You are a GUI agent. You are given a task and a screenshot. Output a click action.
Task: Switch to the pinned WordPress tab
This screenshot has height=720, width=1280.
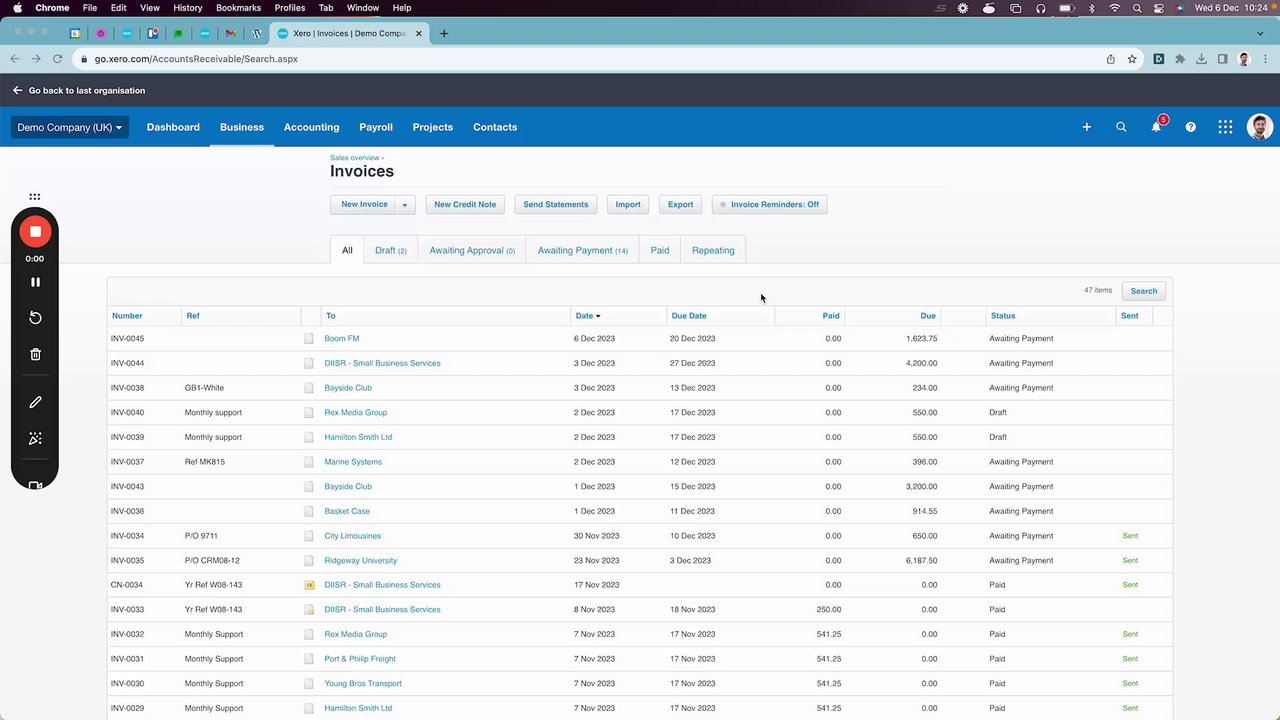tap(256, 33)
